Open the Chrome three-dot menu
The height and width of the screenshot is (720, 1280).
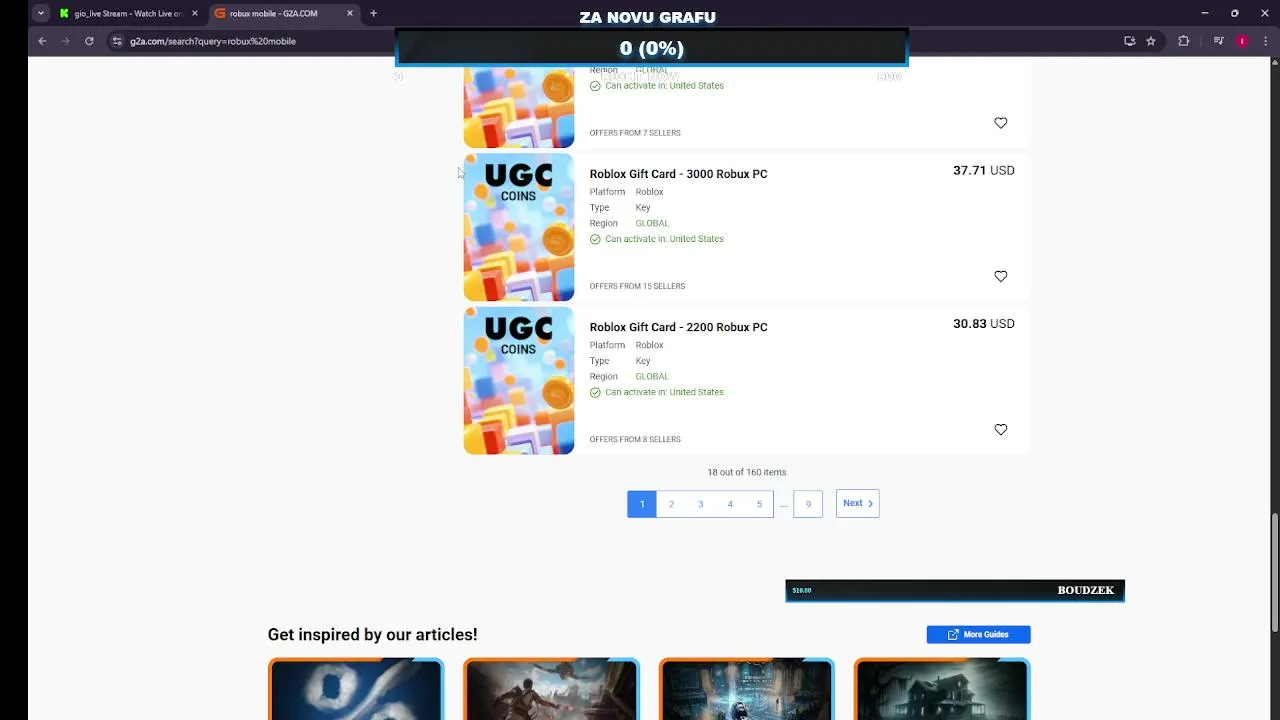(x=1266, y=41)
